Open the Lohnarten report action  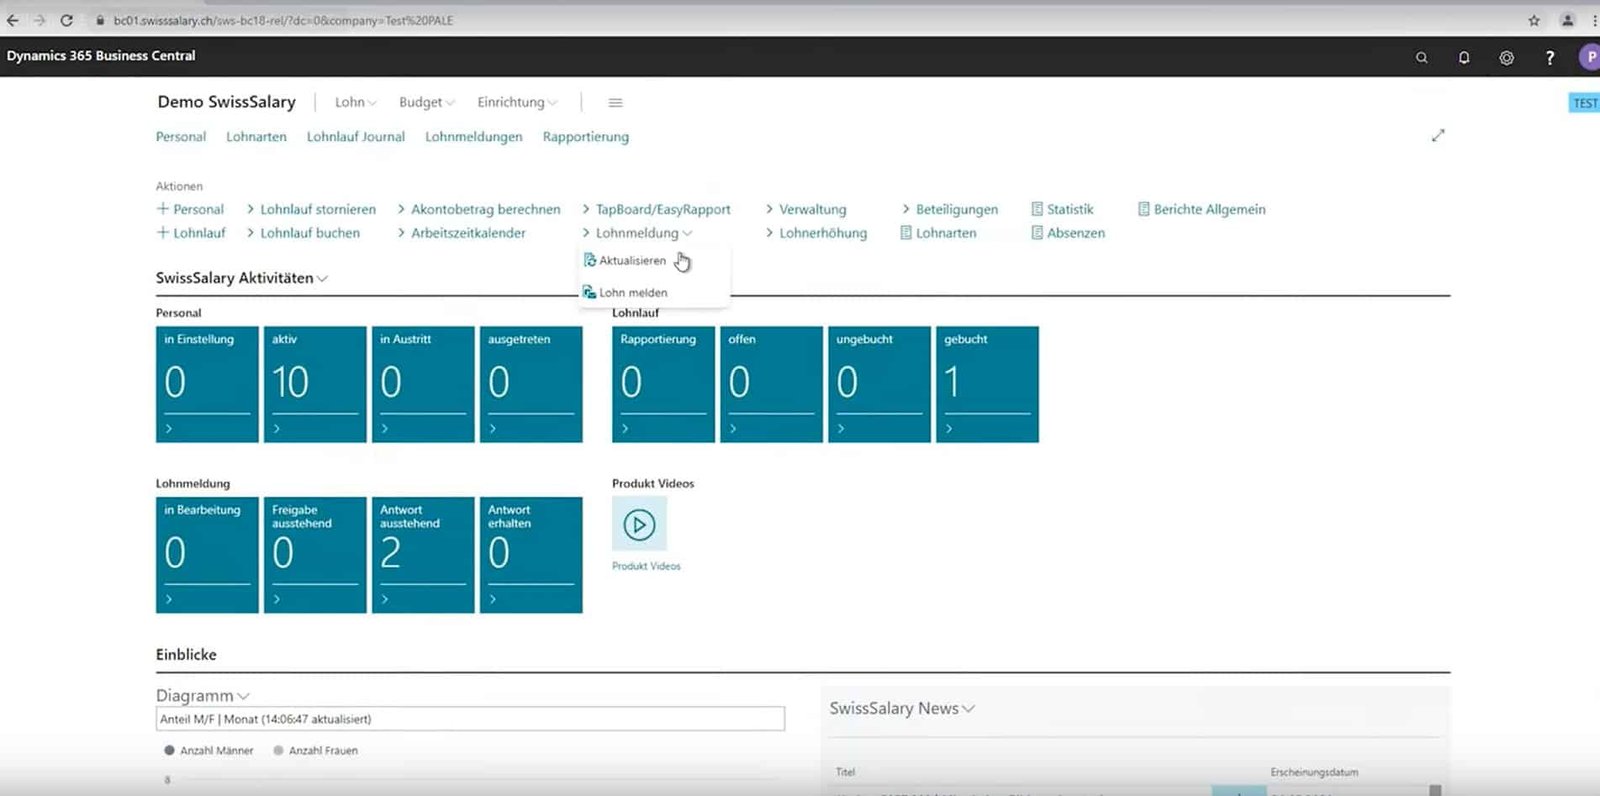click(938, 233)
